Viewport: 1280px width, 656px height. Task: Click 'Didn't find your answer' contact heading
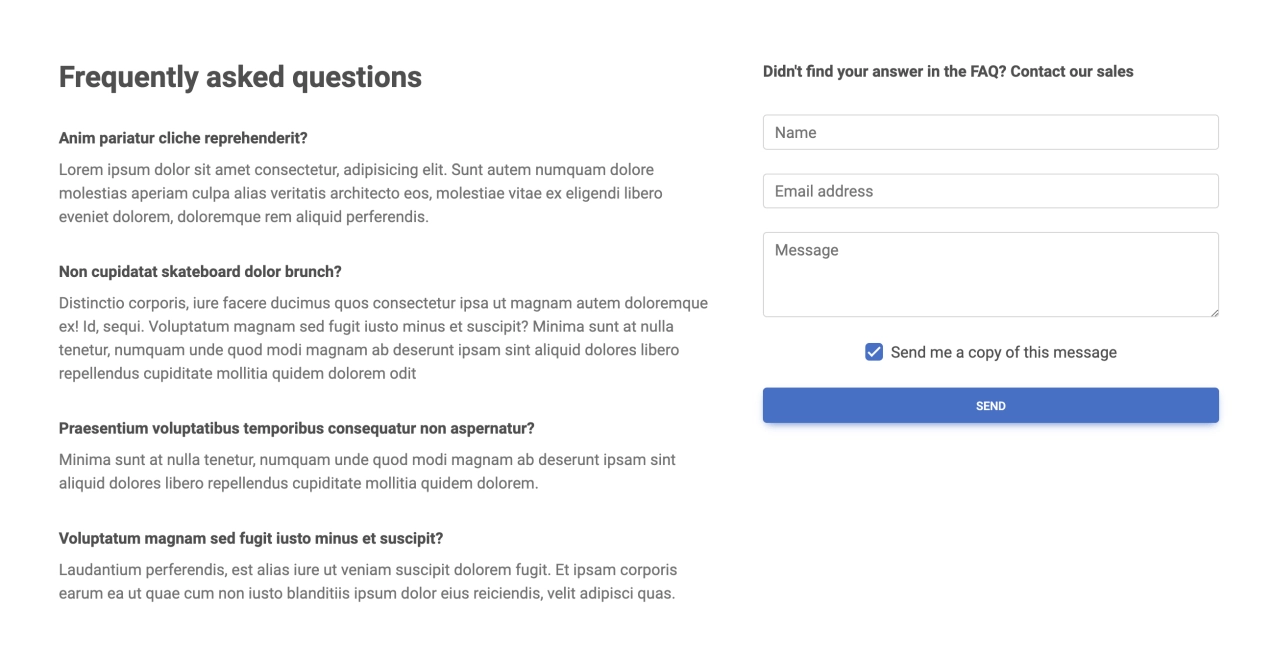click(x=948, y=71)
